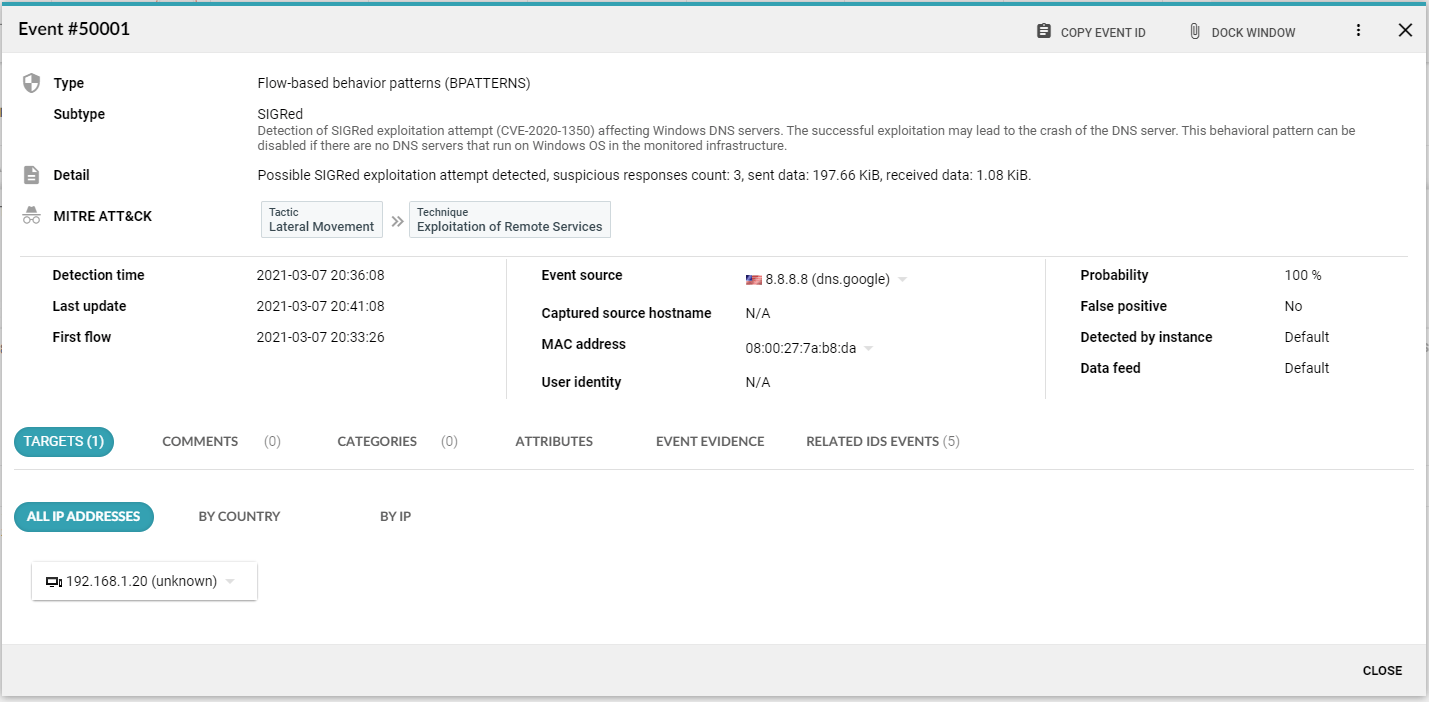Viewport: 1429px width, 702px height.
Task: Select the All IP Addresses filter
Action: [84, 516]
